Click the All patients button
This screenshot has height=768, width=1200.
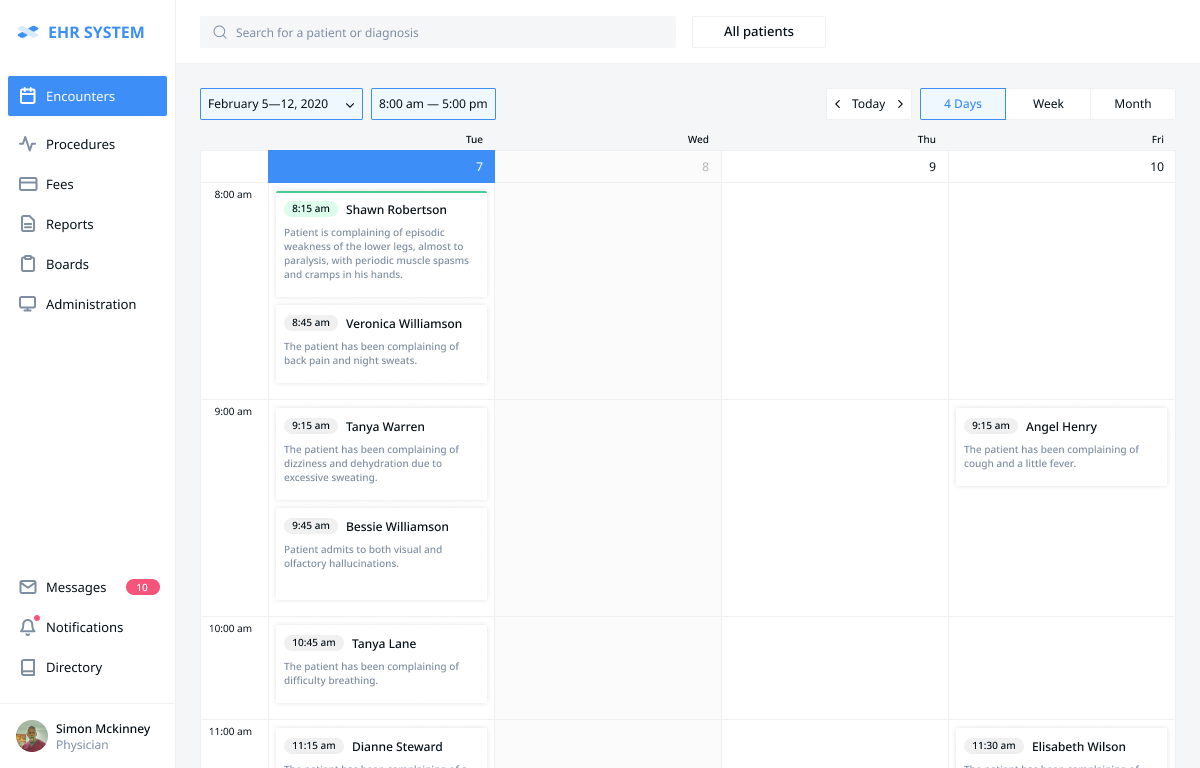tap(759, 32)
